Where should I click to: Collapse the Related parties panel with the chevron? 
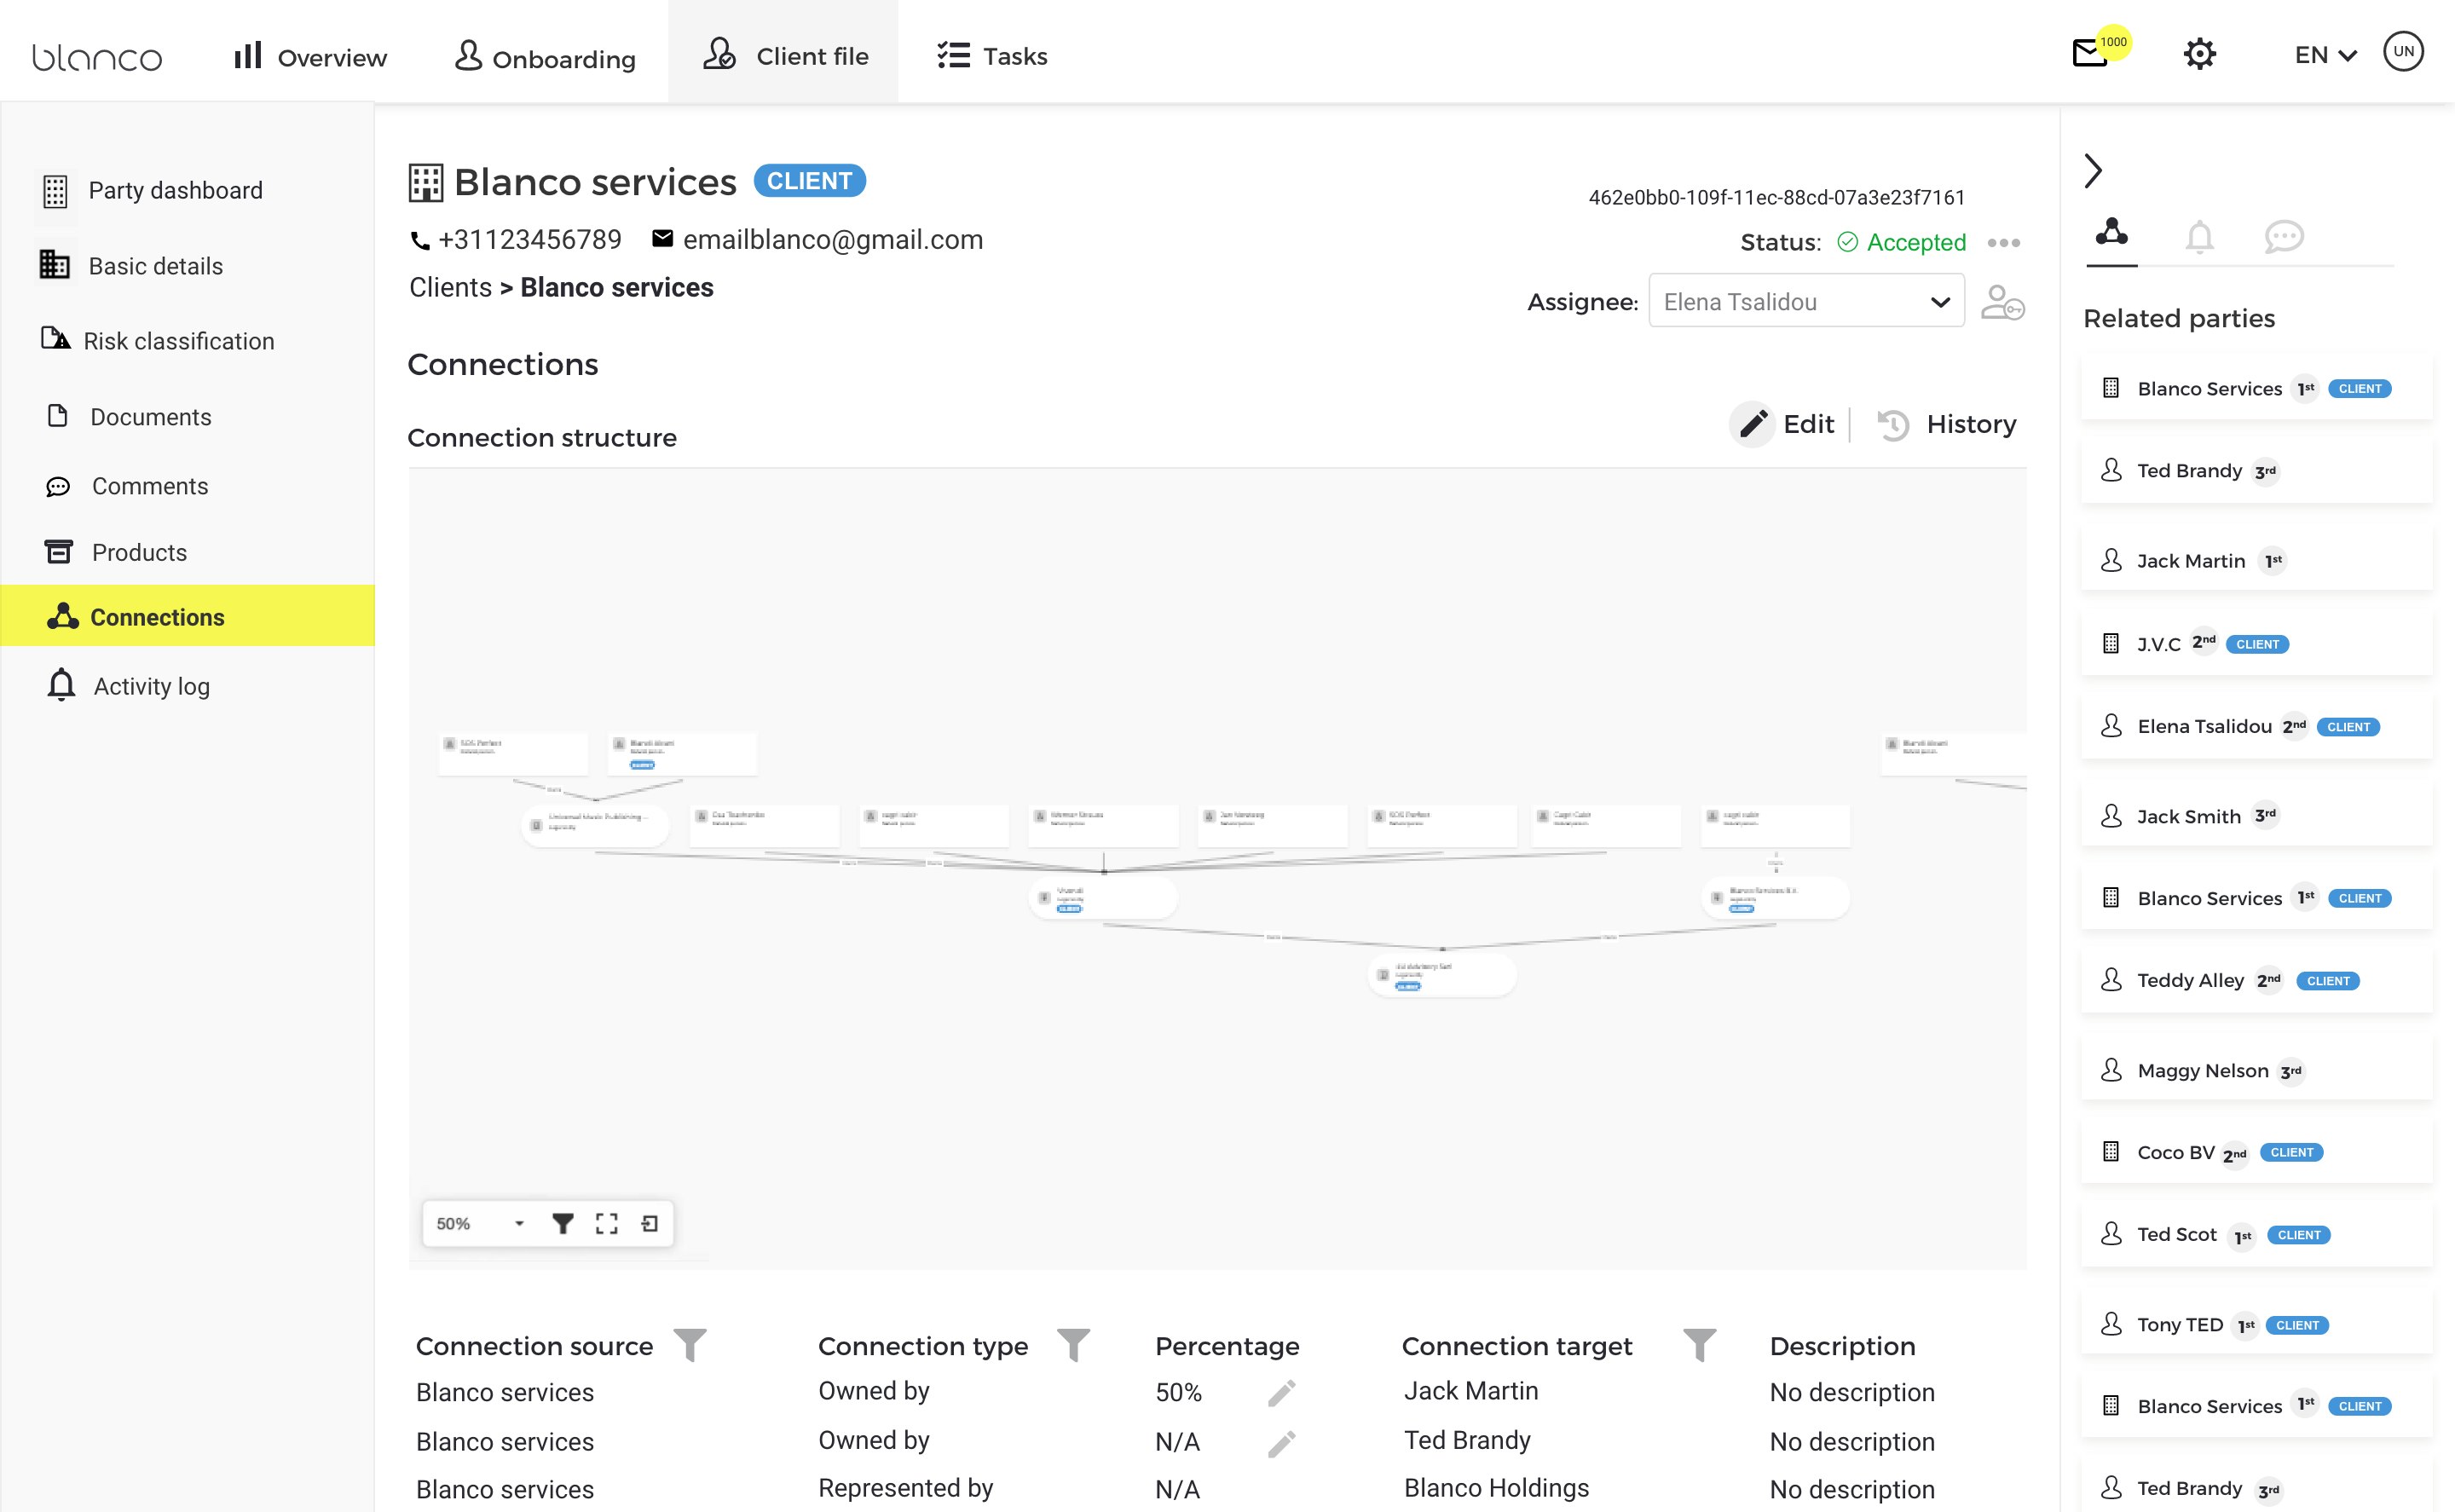click(x=2094, y=171)
